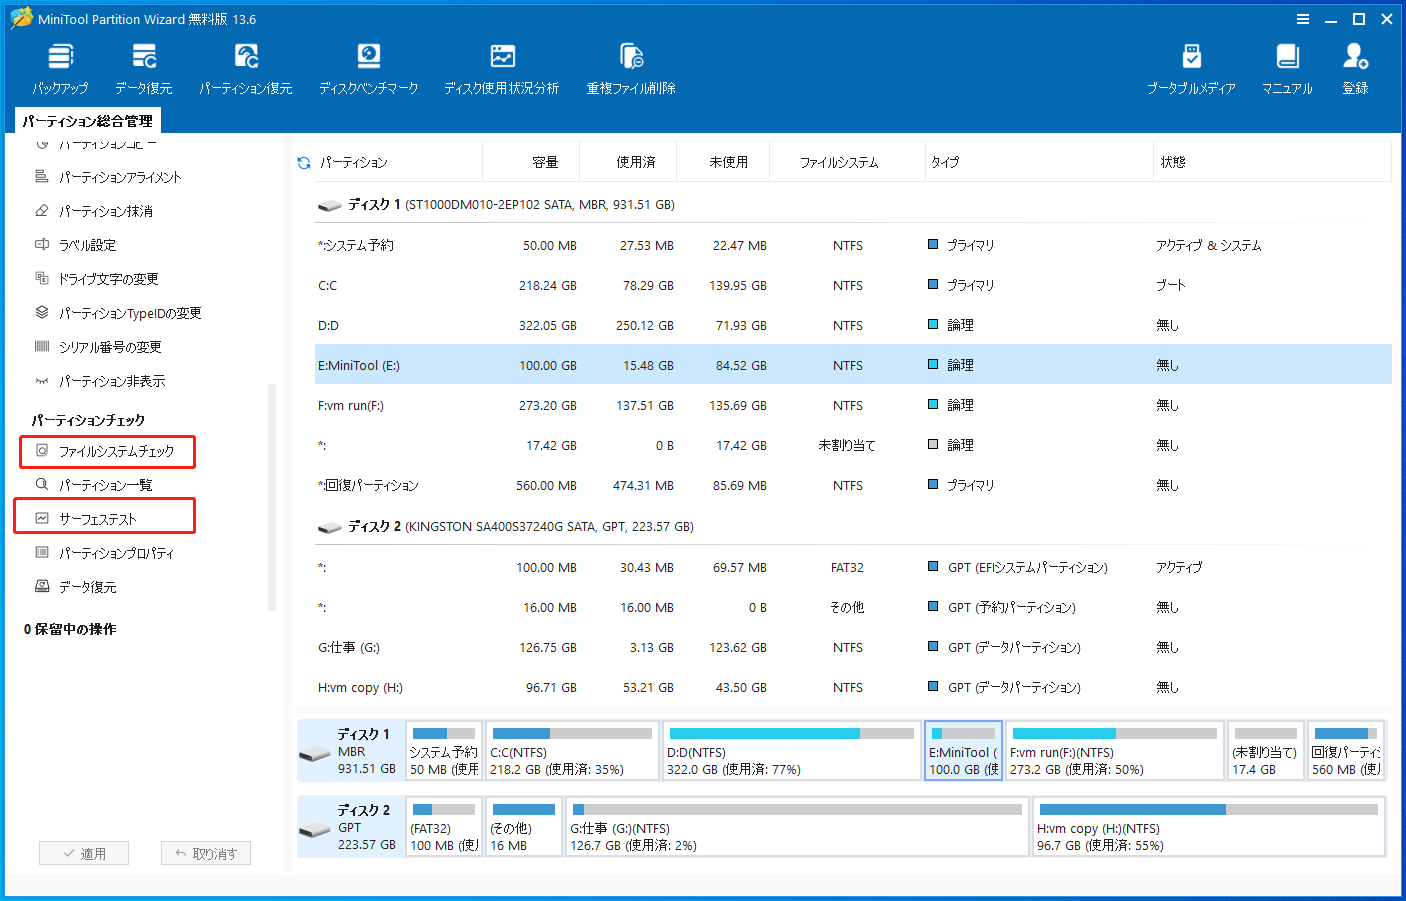Choose ラベル設定 in sidebar
The height and width of the screenshot is (901, 1406).
[x=87, y=245]
